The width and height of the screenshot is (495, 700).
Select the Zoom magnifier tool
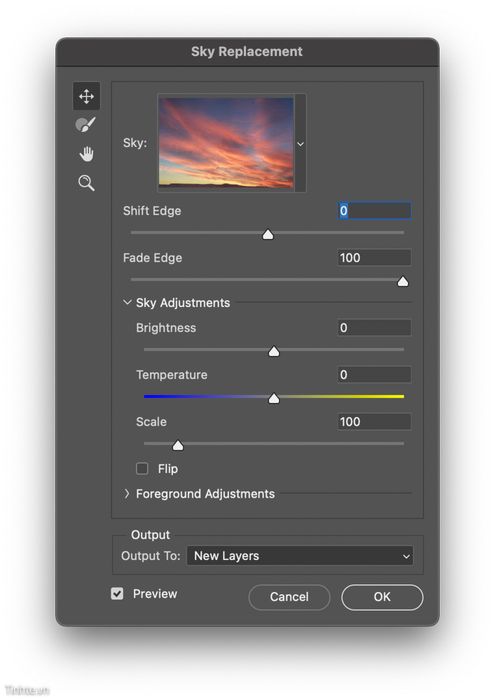[86, 183]
